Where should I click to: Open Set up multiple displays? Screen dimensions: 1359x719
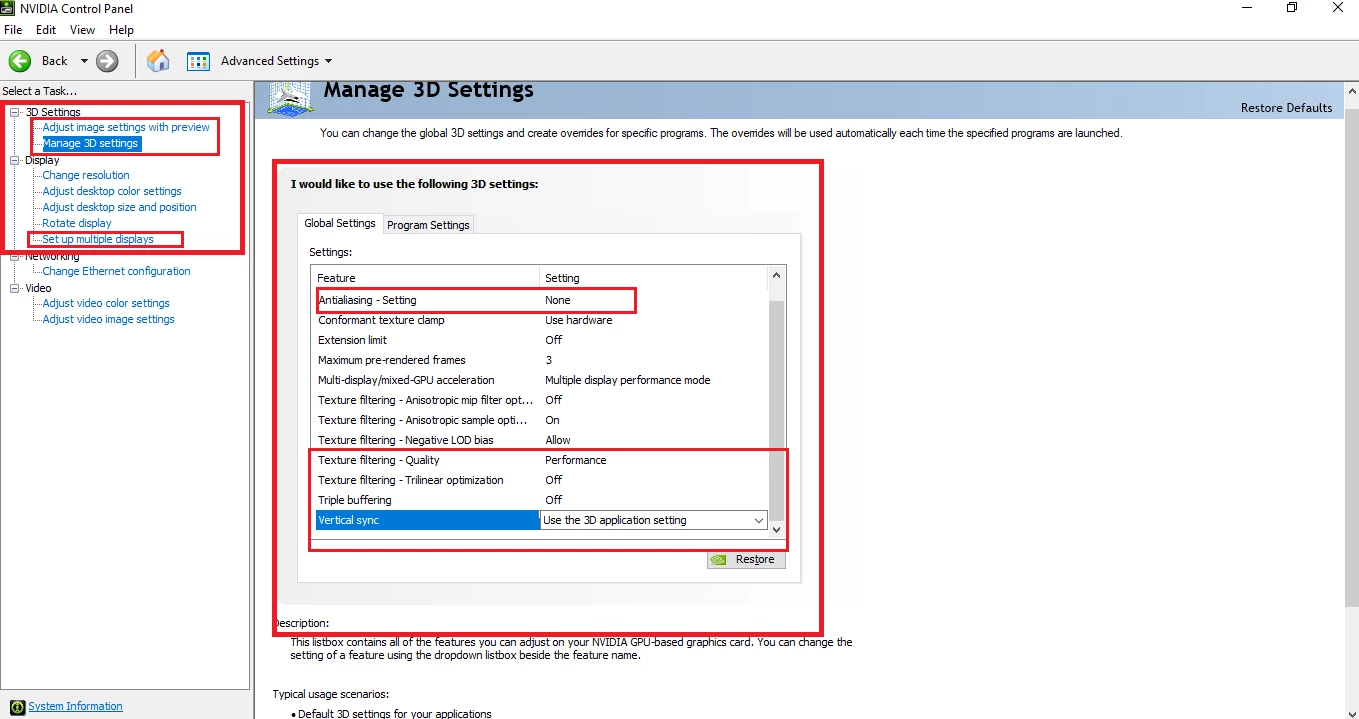(x=98, y=239)
